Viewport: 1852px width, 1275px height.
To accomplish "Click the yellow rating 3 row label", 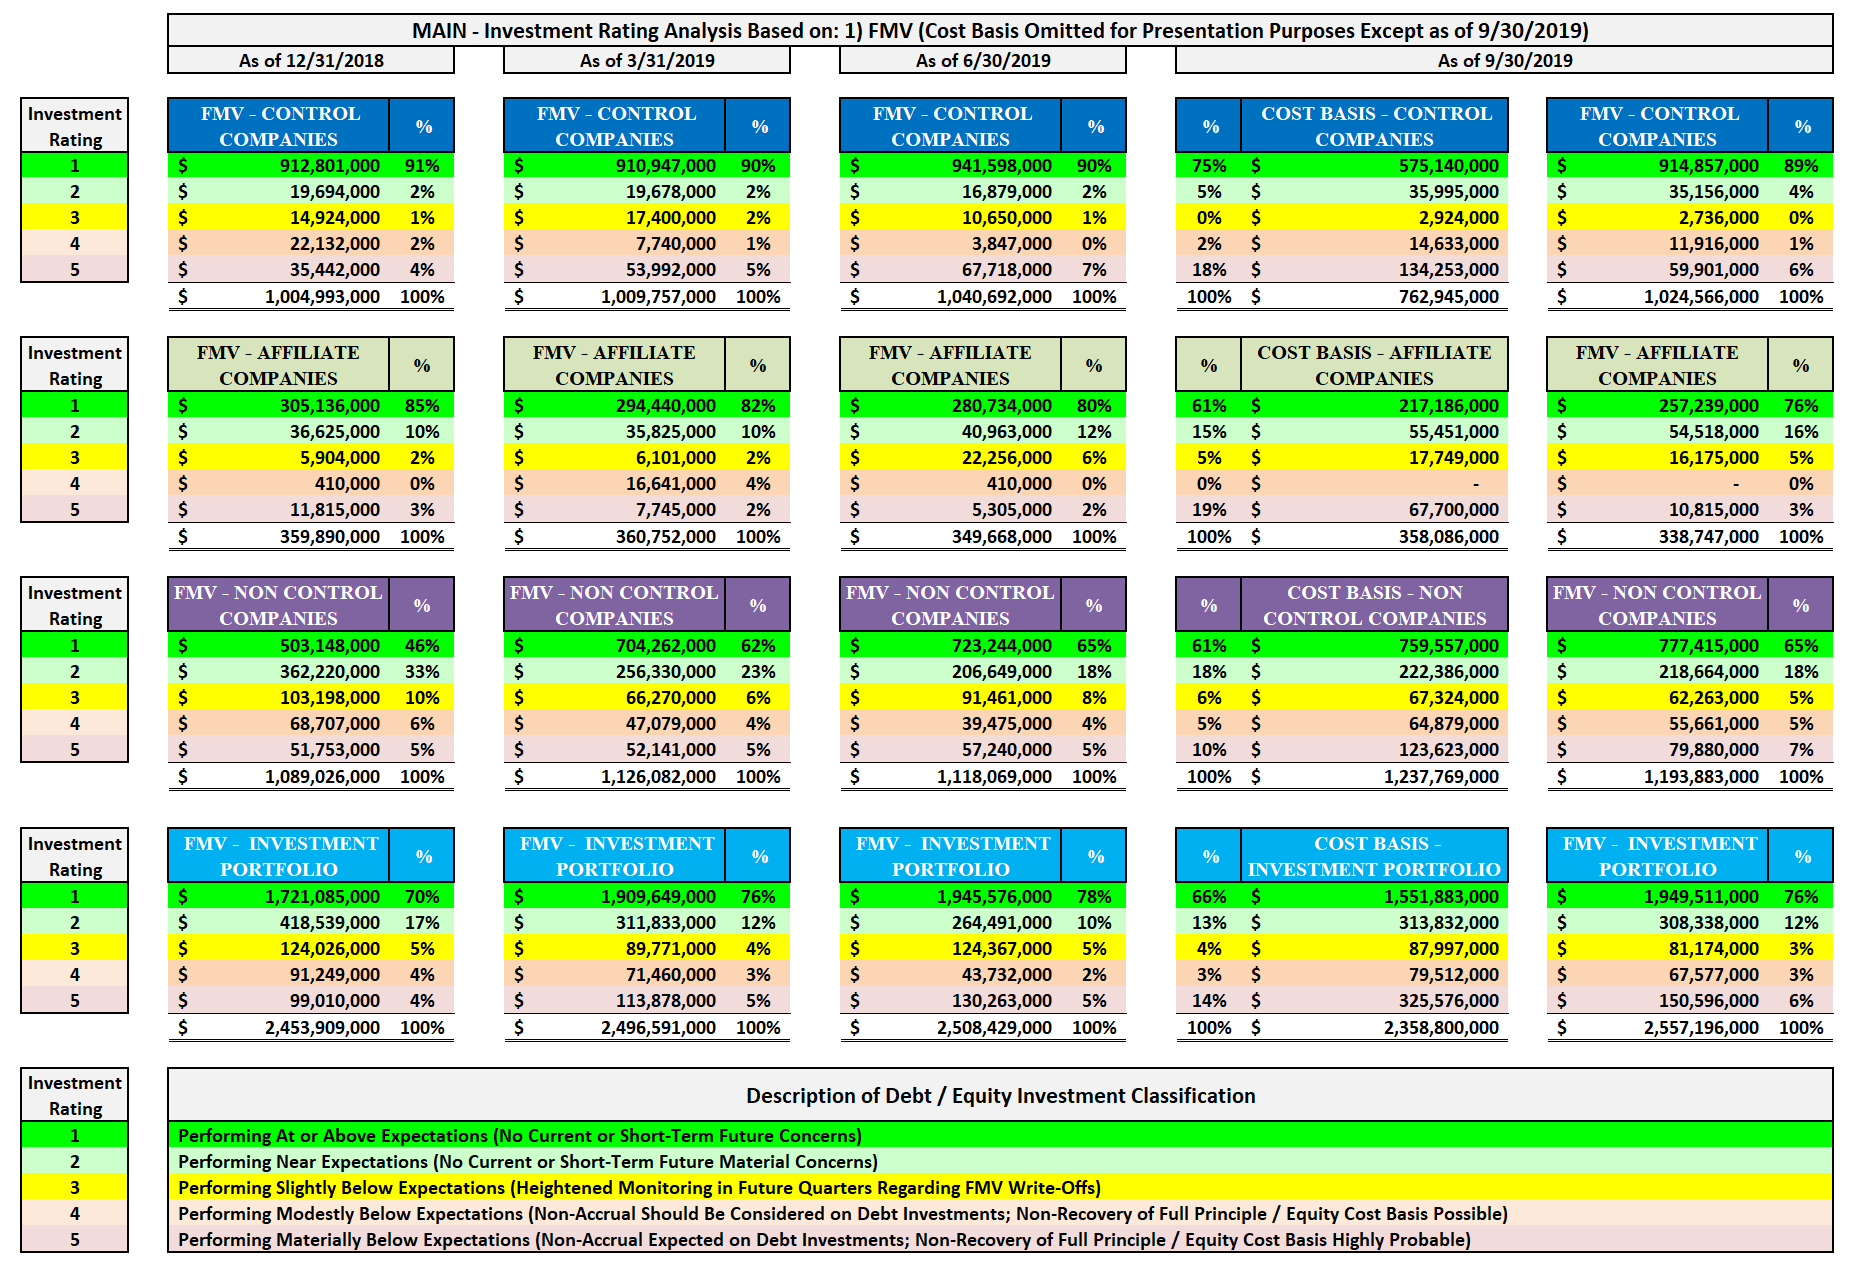I will pyautogui.click(x=74, y=217).
